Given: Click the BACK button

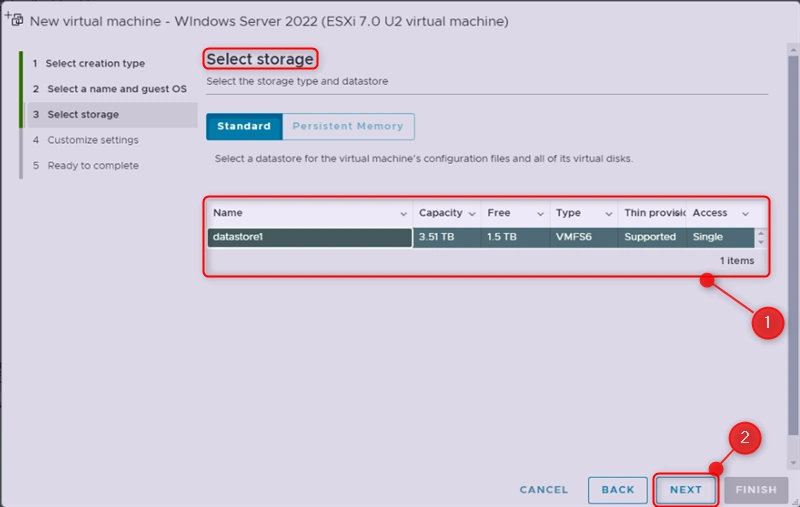Looking at the screenshot, I should click(x=618, y=490).
